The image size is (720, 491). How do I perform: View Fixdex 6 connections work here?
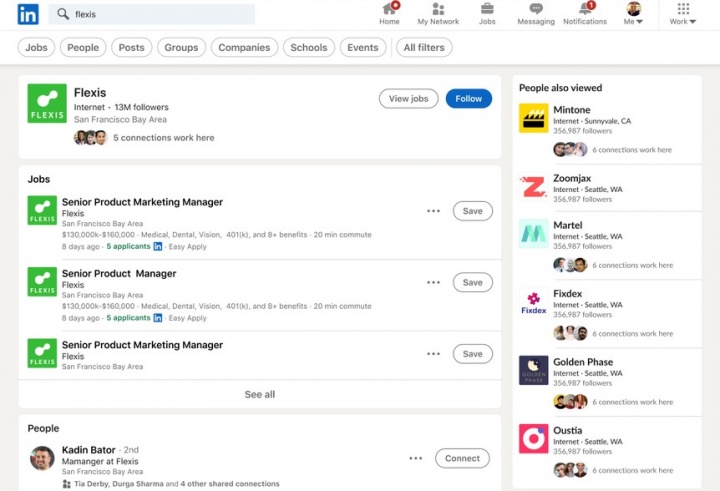click(x=632, y=334)
